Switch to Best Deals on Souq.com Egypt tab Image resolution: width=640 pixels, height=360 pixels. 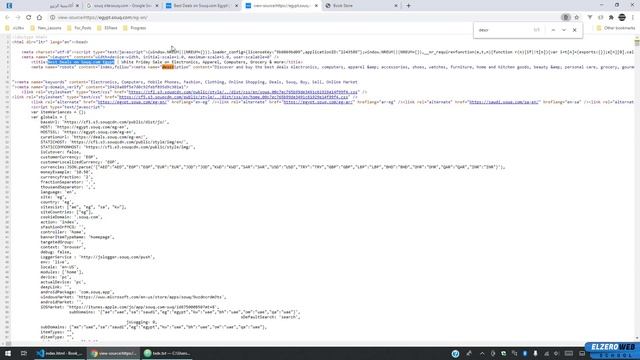pyautogui.click(x=202, y=6)
